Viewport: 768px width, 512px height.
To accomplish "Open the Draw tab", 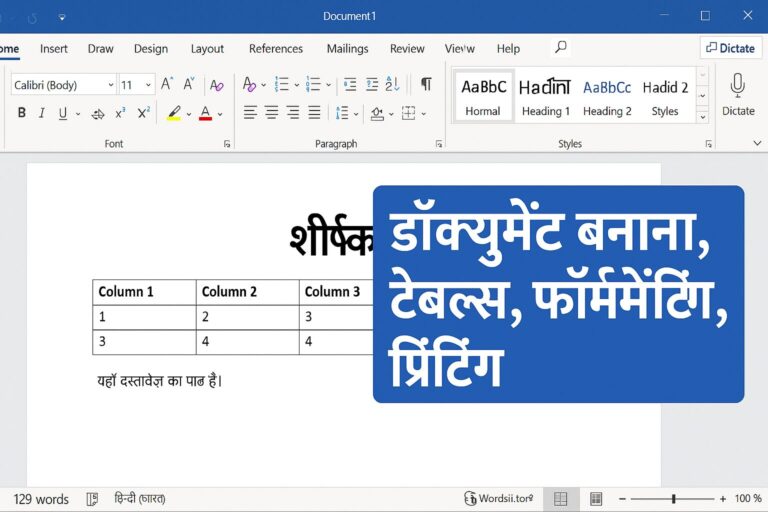I will coord(100,49).
